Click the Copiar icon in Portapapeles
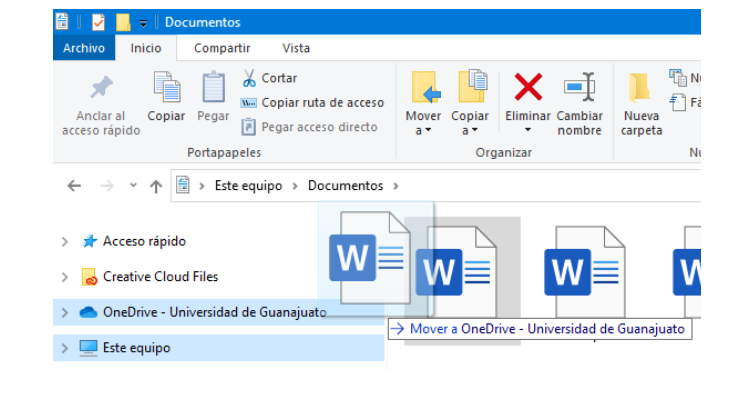739x394 pixels. pos(166,88)
